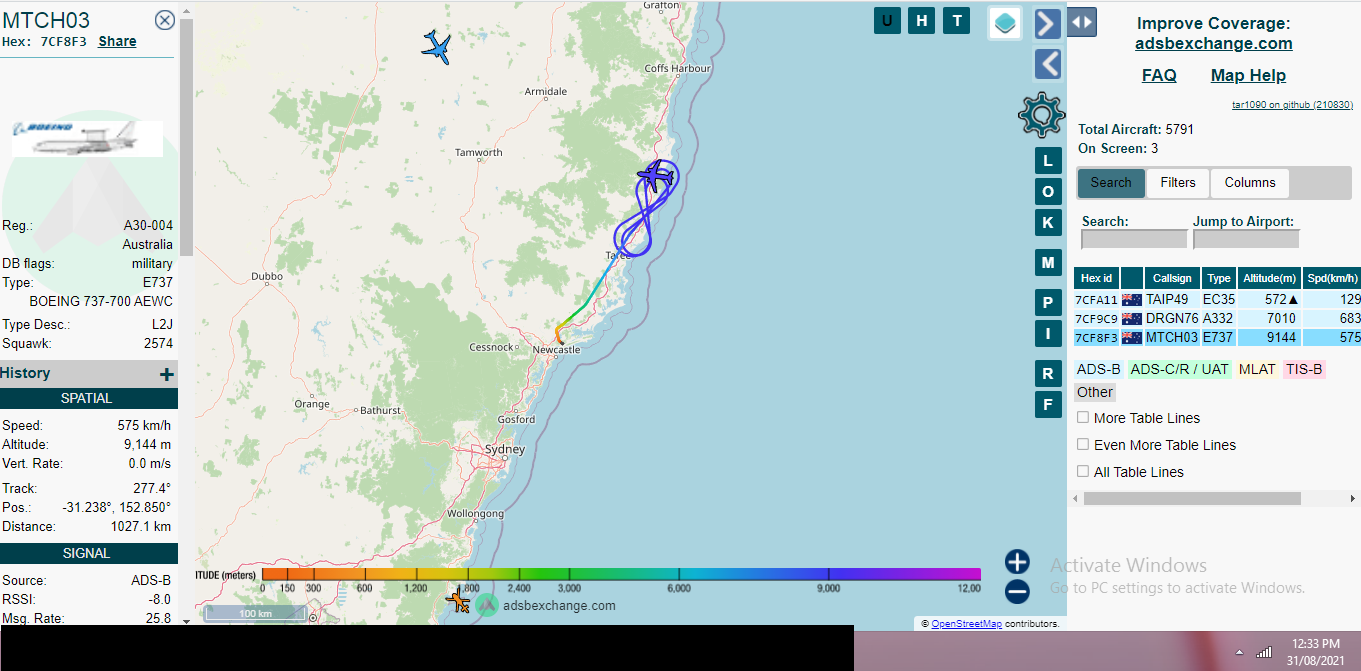
Task: Switch to the Search tab
Action: point(1111,183)
